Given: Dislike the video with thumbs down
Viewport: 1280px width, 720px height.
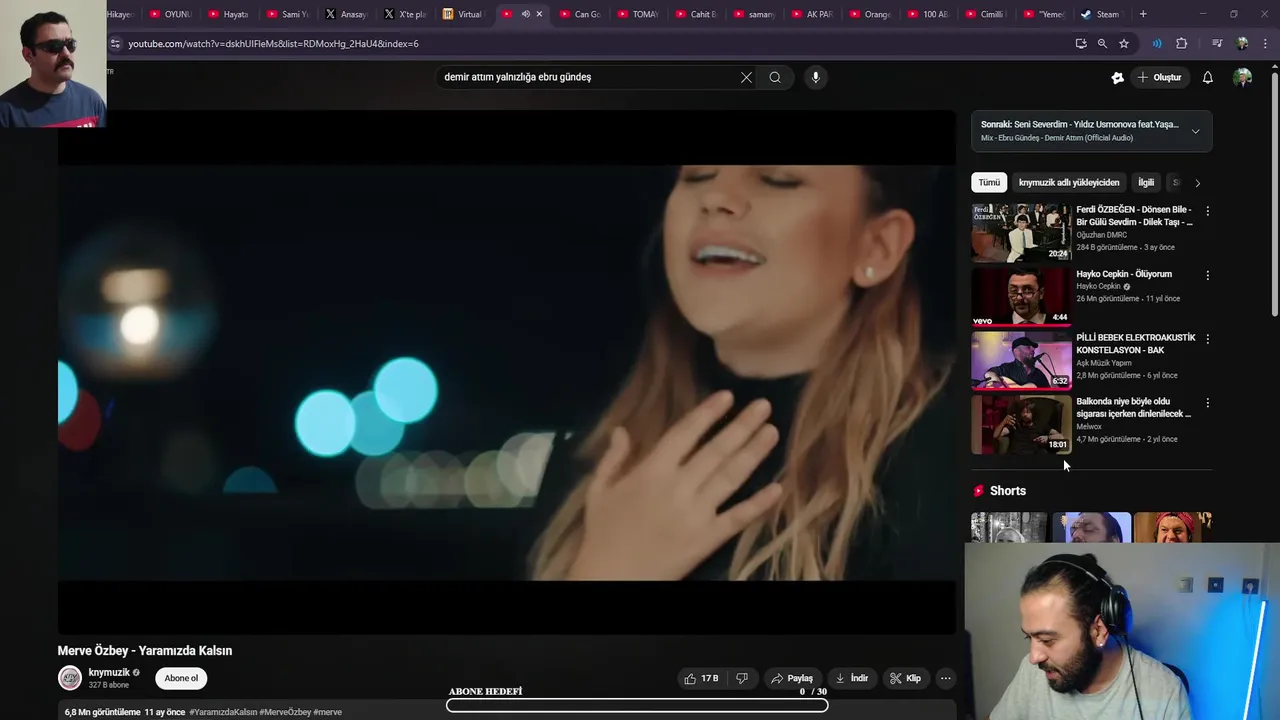Looking at the screenshot, I should pos(742,678).
